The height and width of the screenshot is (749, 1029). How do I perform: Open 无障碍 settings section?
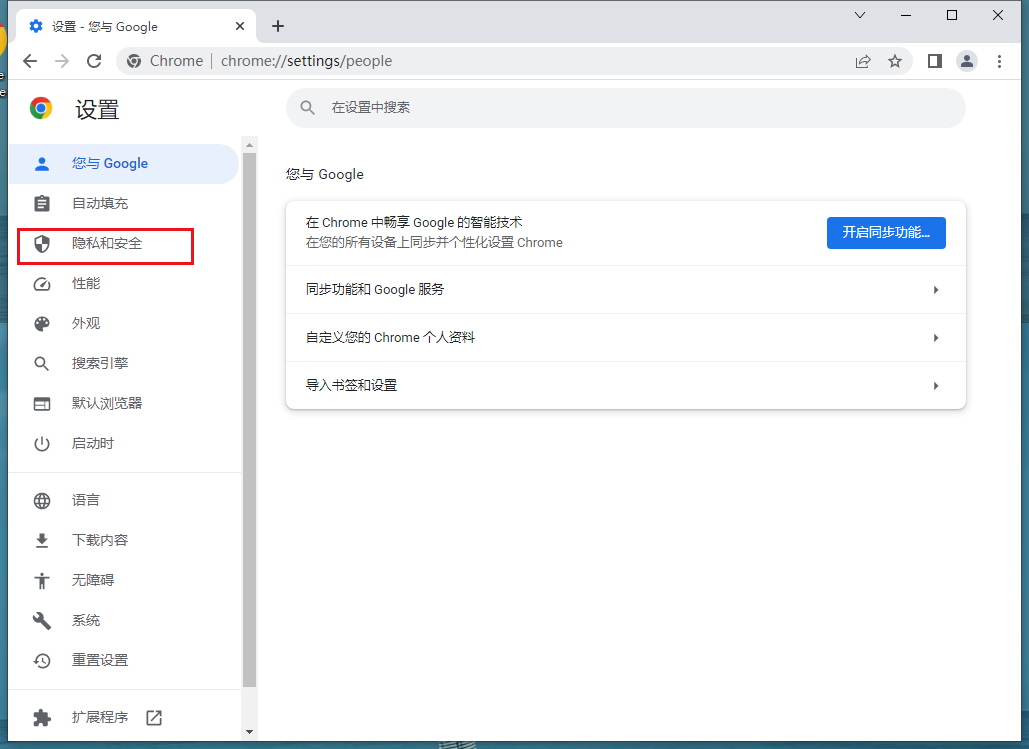(x=123, y=580)
